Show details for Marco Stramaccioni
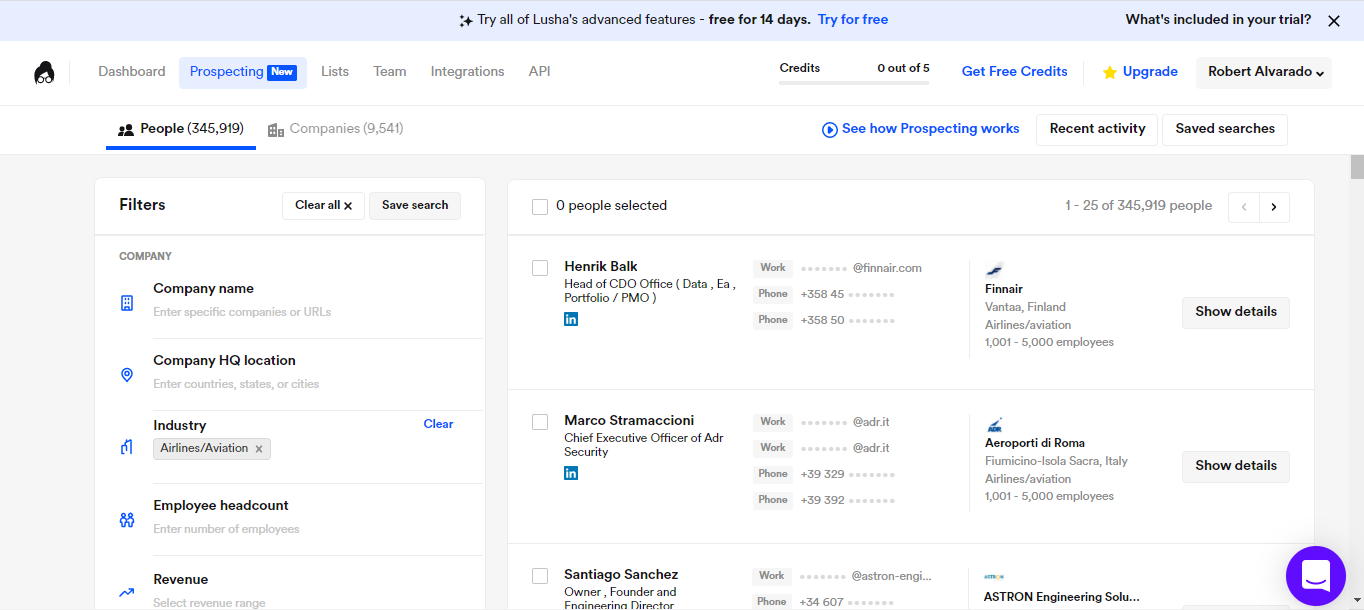The width and height of the screenshot is (1364, 610). [x=1236, y=466]
